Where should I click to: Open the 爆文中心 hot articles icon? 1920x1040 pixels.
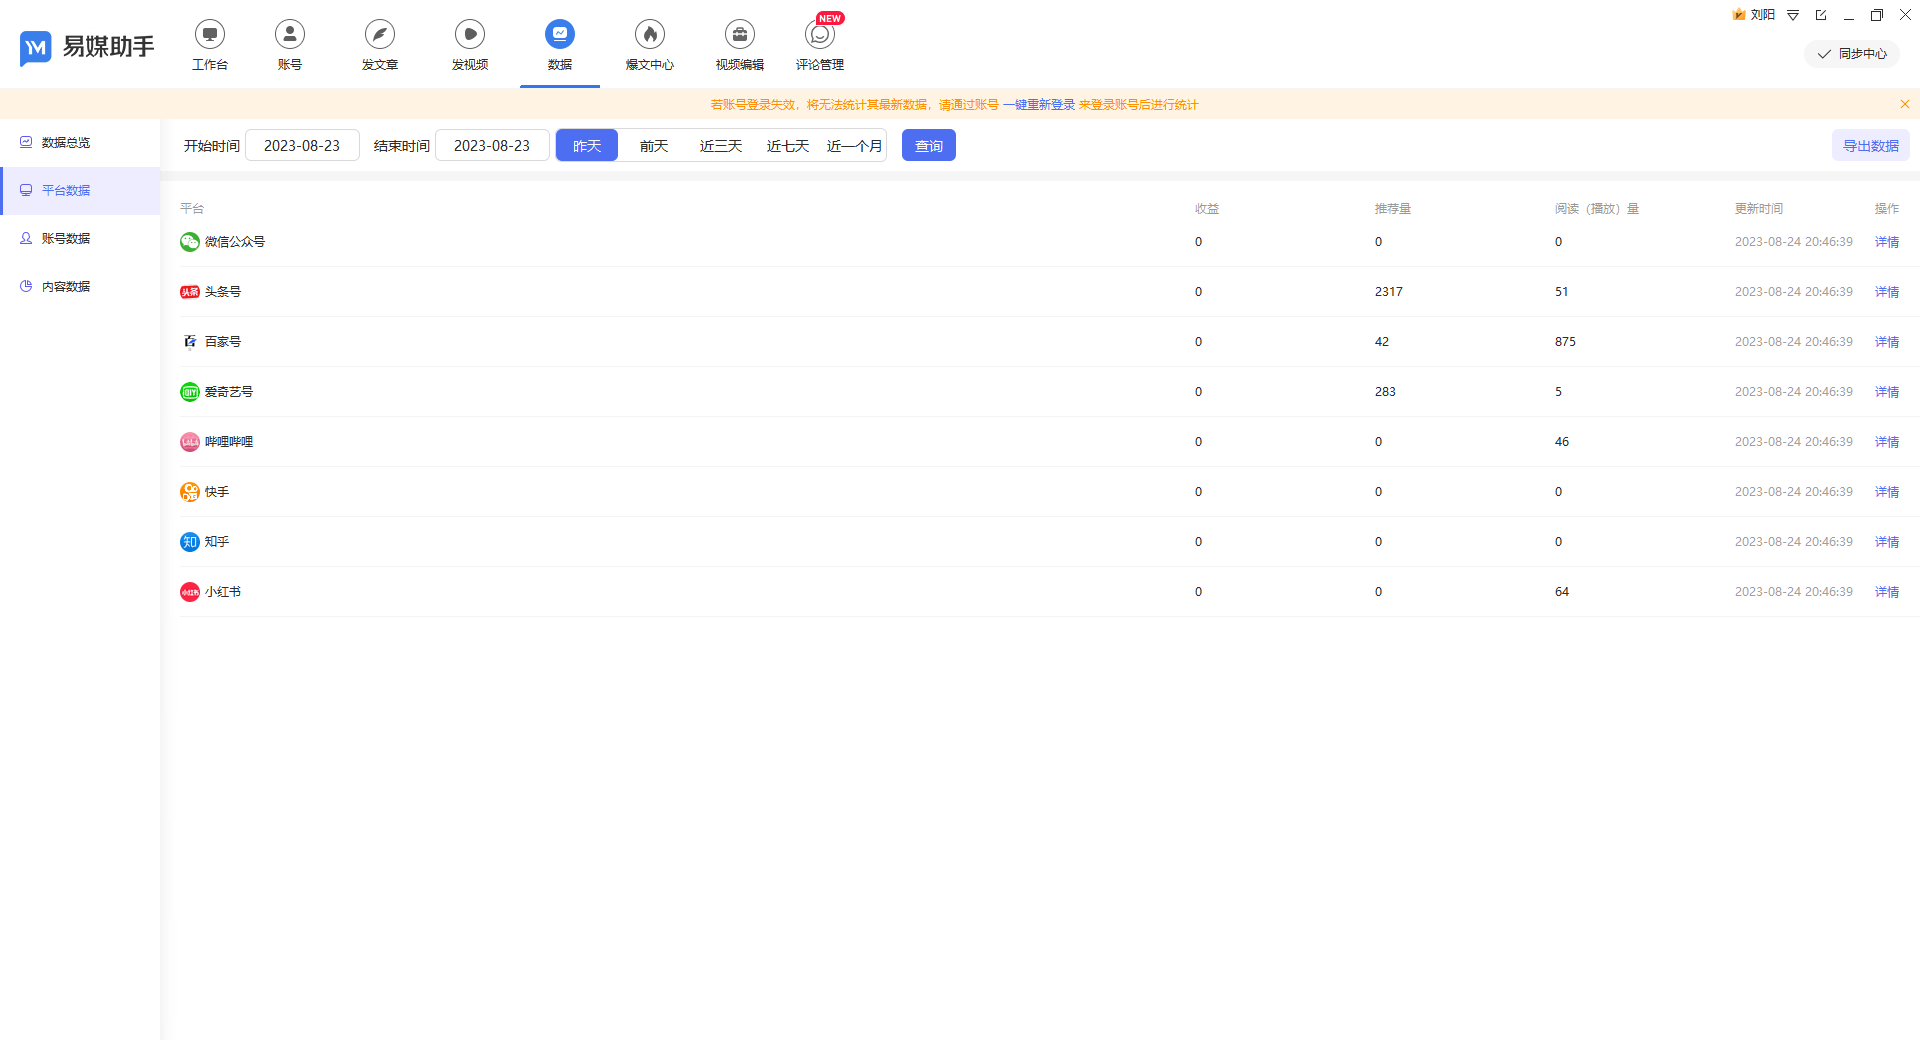(649, 44)
